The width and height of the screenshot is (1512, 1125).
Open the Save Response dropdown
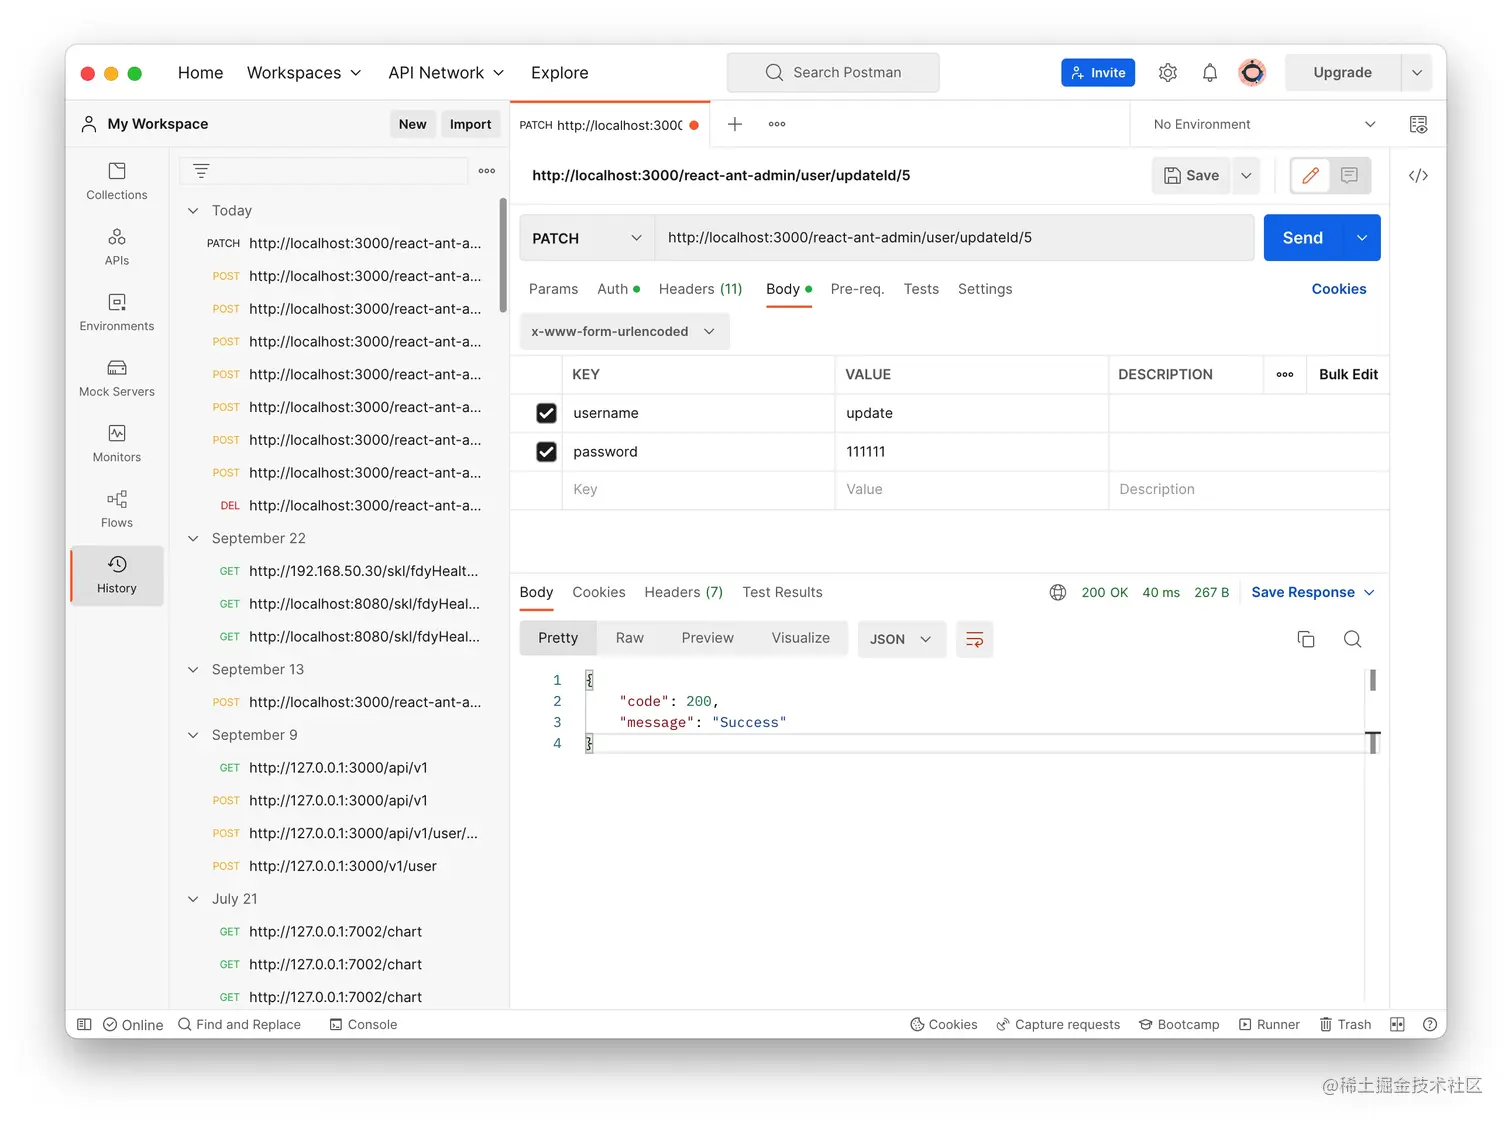point(1313,592)
